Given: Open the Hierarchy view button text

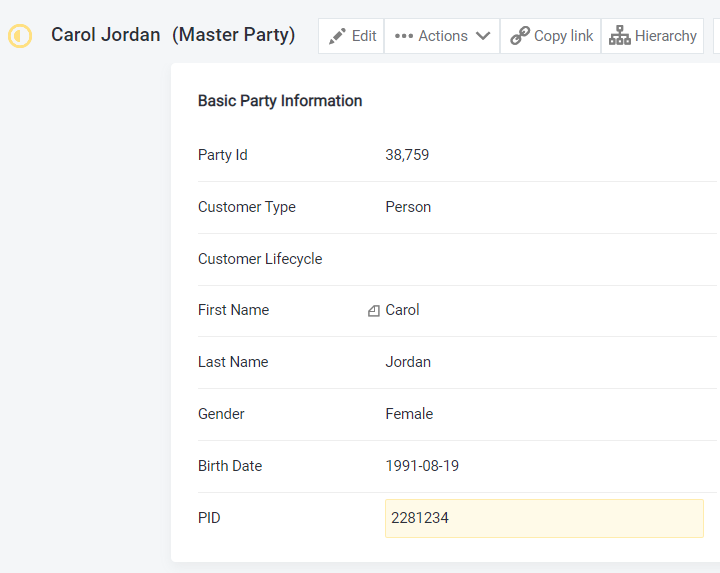Looking at the screenshot, I should (665, 36).
